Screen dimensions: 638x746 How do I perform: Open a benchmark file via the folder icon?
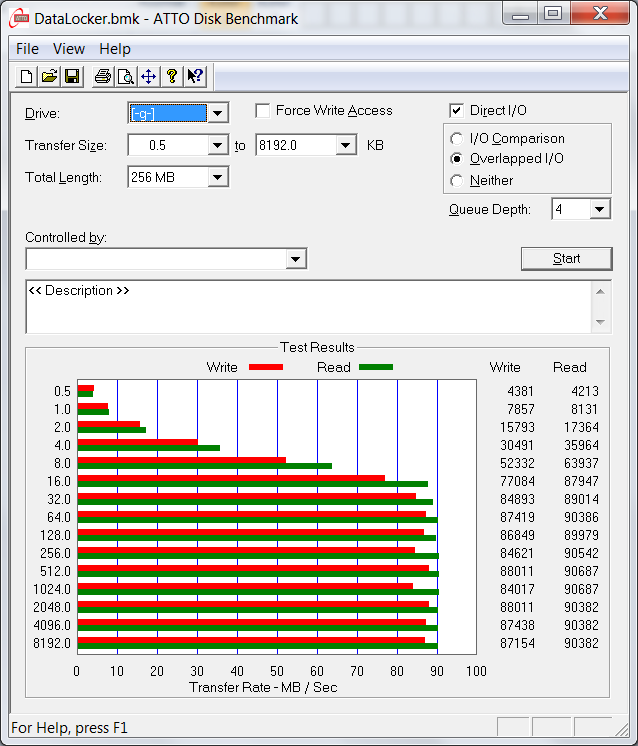click(x=49, y=76)
